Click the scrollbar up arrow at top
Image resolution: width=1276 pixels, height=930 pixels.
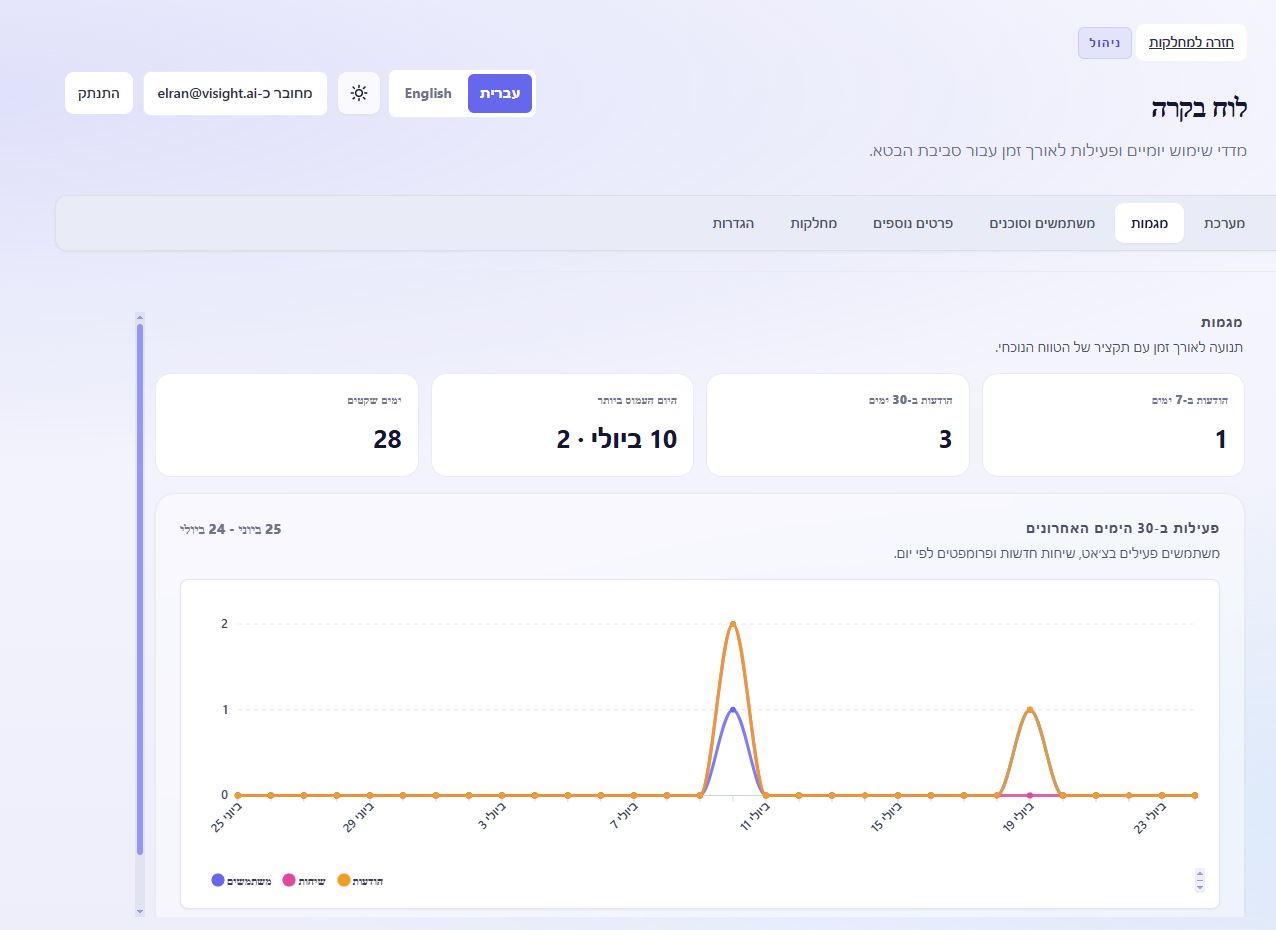tap(140, 318)
